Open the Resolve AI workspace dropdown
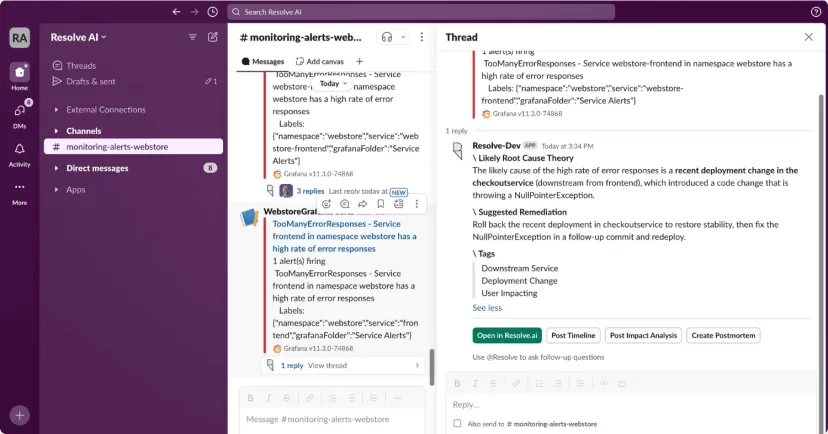The width and height of the screenshot is (828, 434). coord(78,37)
